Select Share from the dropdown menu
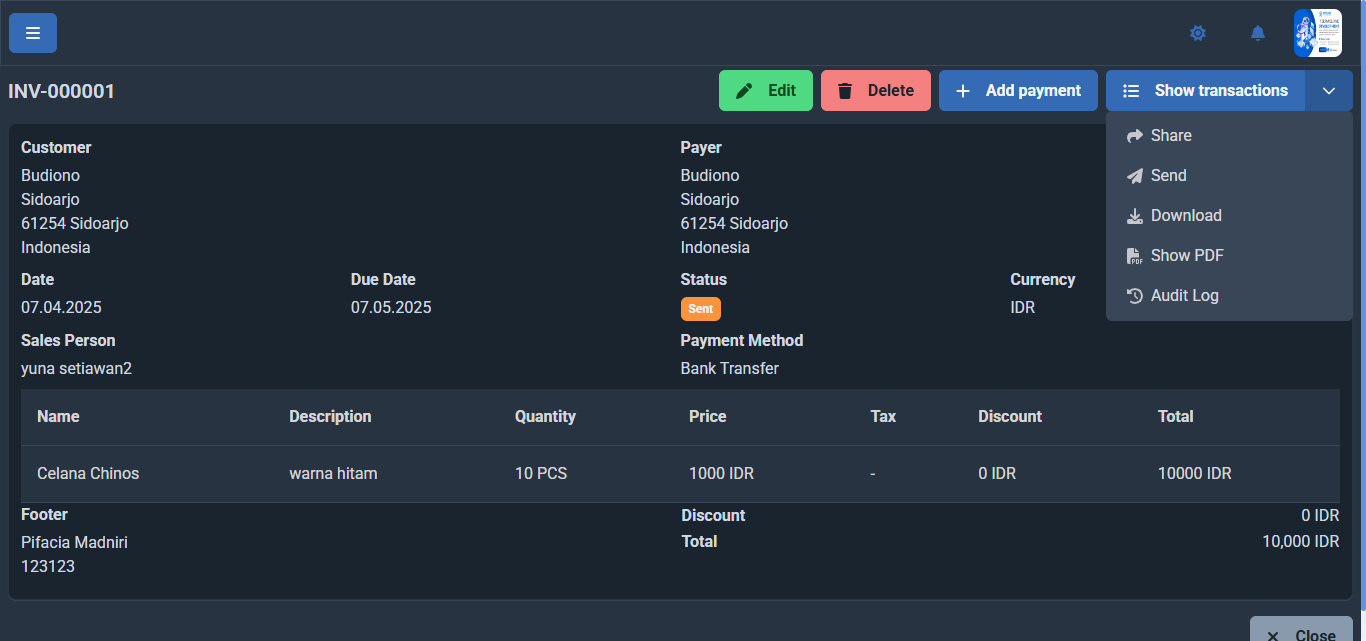 pyautogui.click(x=1170, y=136)
